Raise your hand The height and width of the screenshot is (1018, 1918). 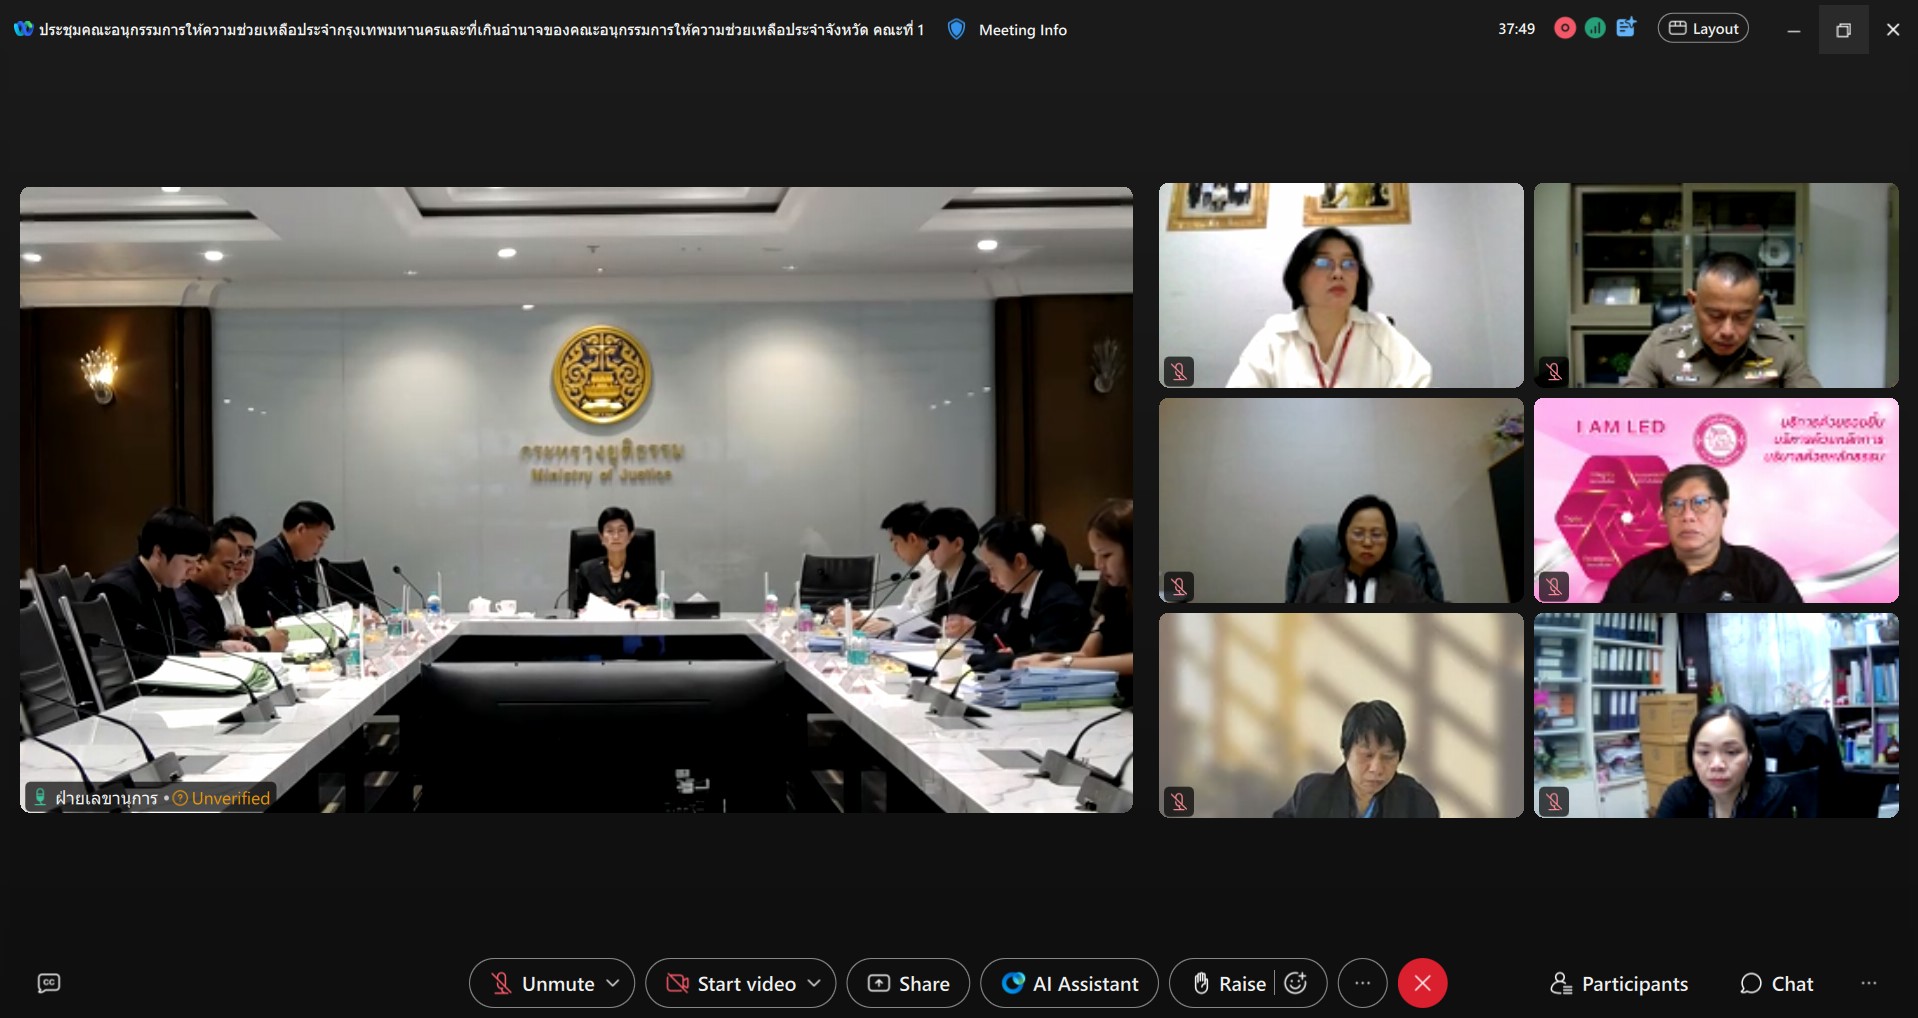pos(1230,983)
